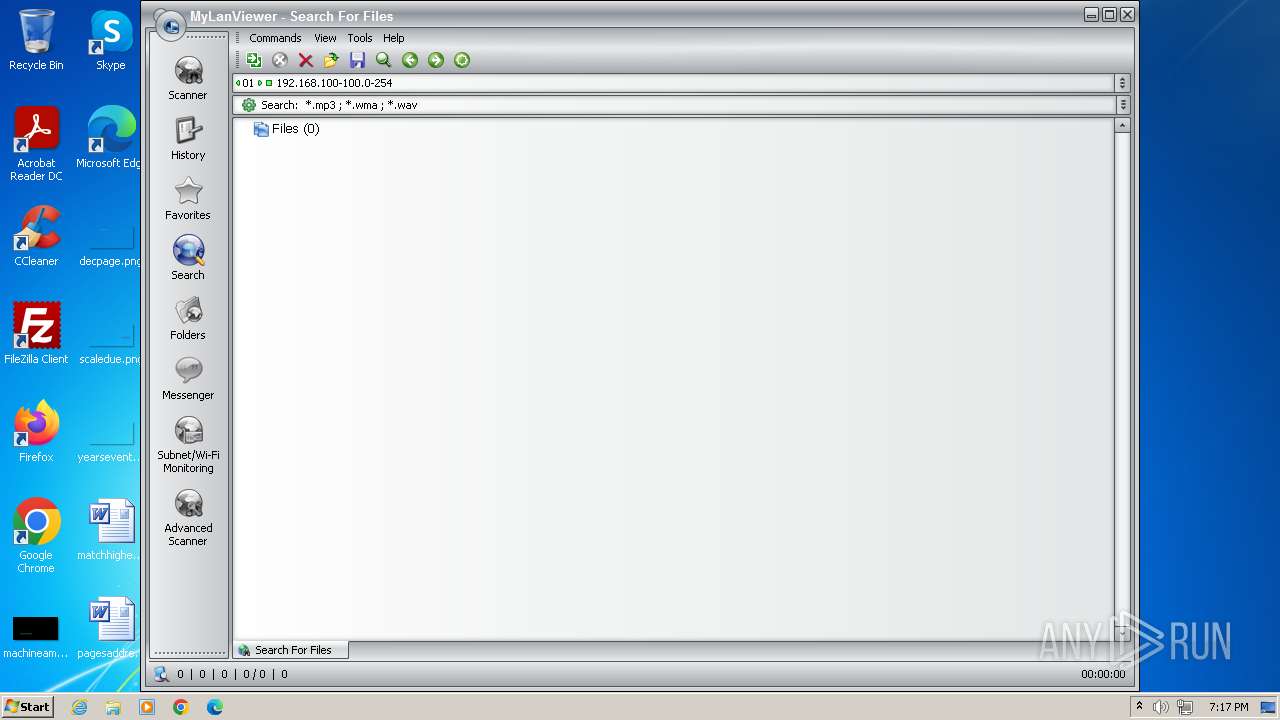Open Firefox desktop shortcut

(x=36, y=432)
